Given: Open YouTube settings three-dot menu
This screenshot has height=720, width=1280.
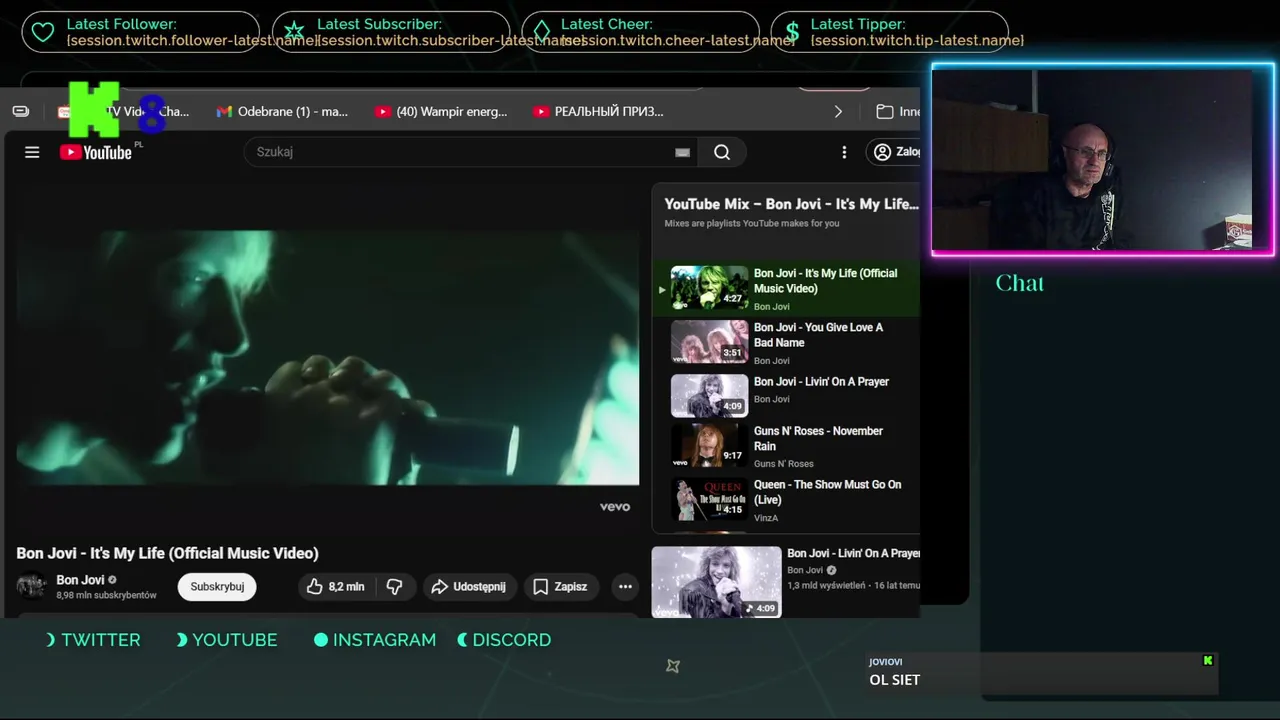Looking at the screenshot, I should tap(844, 152).
